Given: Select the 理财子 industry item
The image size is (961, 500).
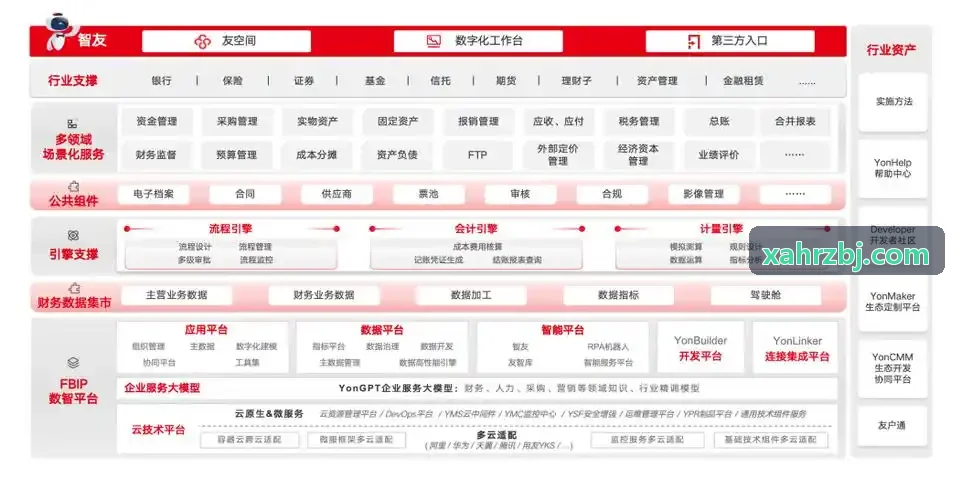Looking at the screenshot, I should pyautogui.click(x=577, y=80).
